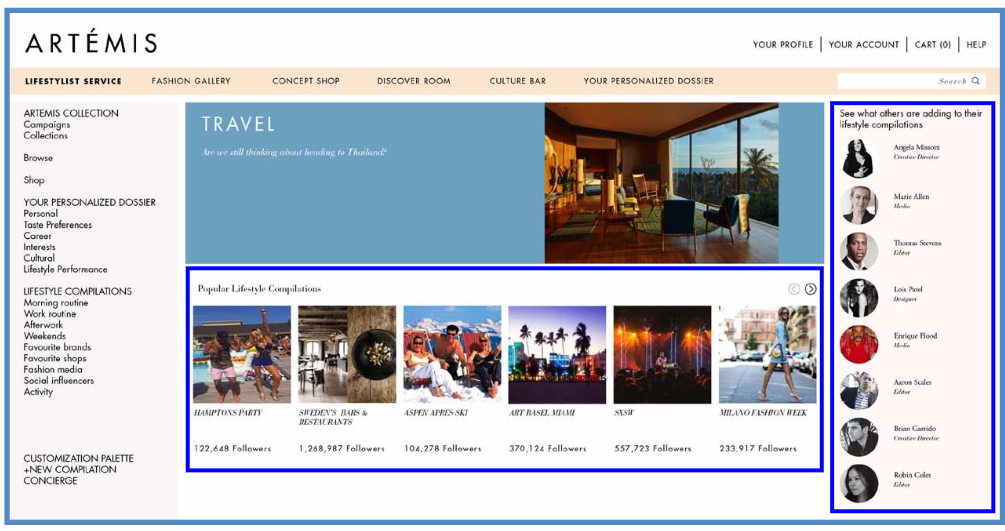Click Shop in the sidebar
1005x531 pixels.
[x=34, y=180]
